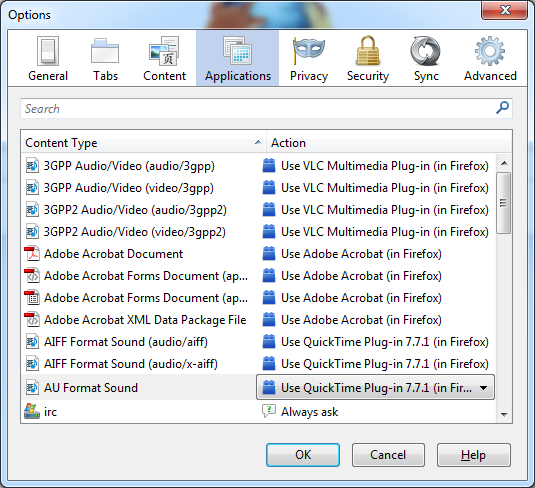Select the 3GPP Audio/Video (video/3gpp) text
Image resolution: width=535 pixels, height=488 pixels.
pyautogui.click(x=128, y=188)
